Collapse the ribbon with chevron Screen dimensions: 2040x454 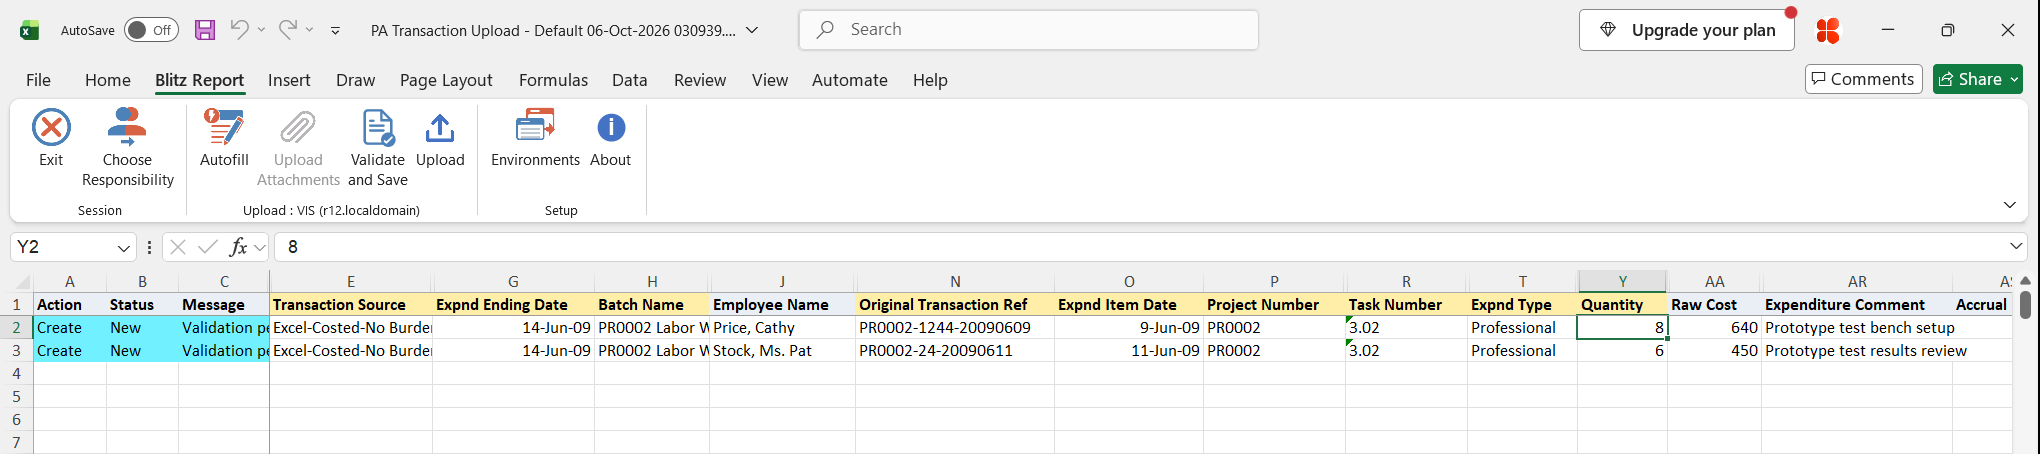[2010, 205]
